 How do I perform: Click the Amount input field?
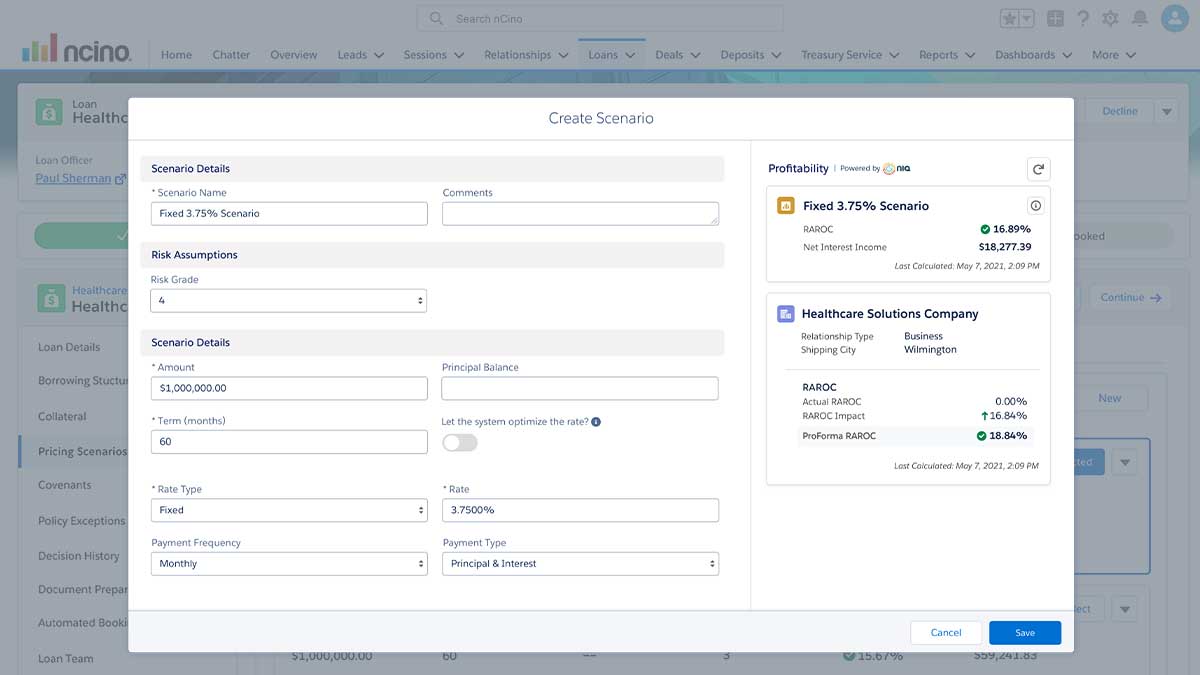289,388
